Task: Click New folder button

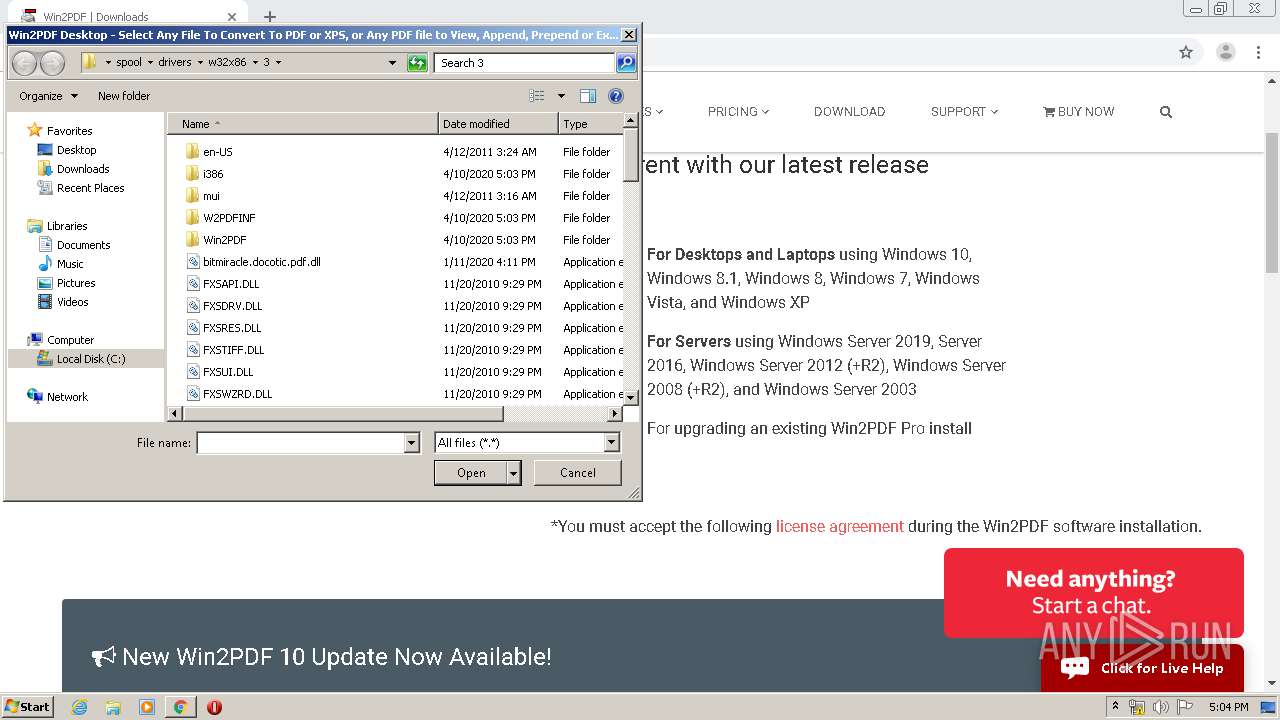Action: pyautogui.click(x=124, y=96)
